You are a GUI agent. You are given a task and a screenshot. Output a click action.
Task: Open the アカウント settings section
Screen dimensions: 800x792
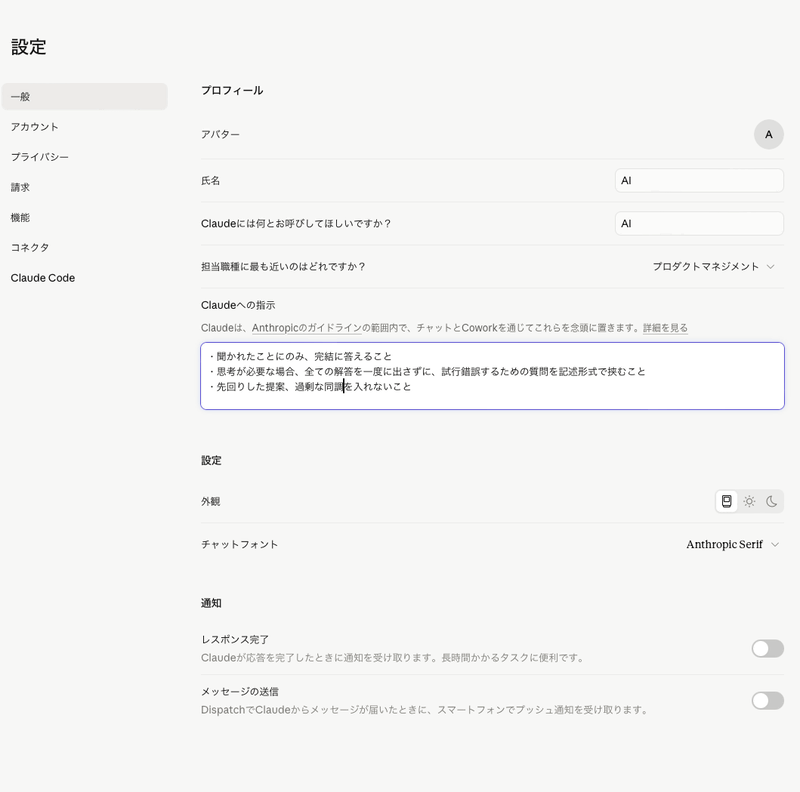tap(34, 127)
